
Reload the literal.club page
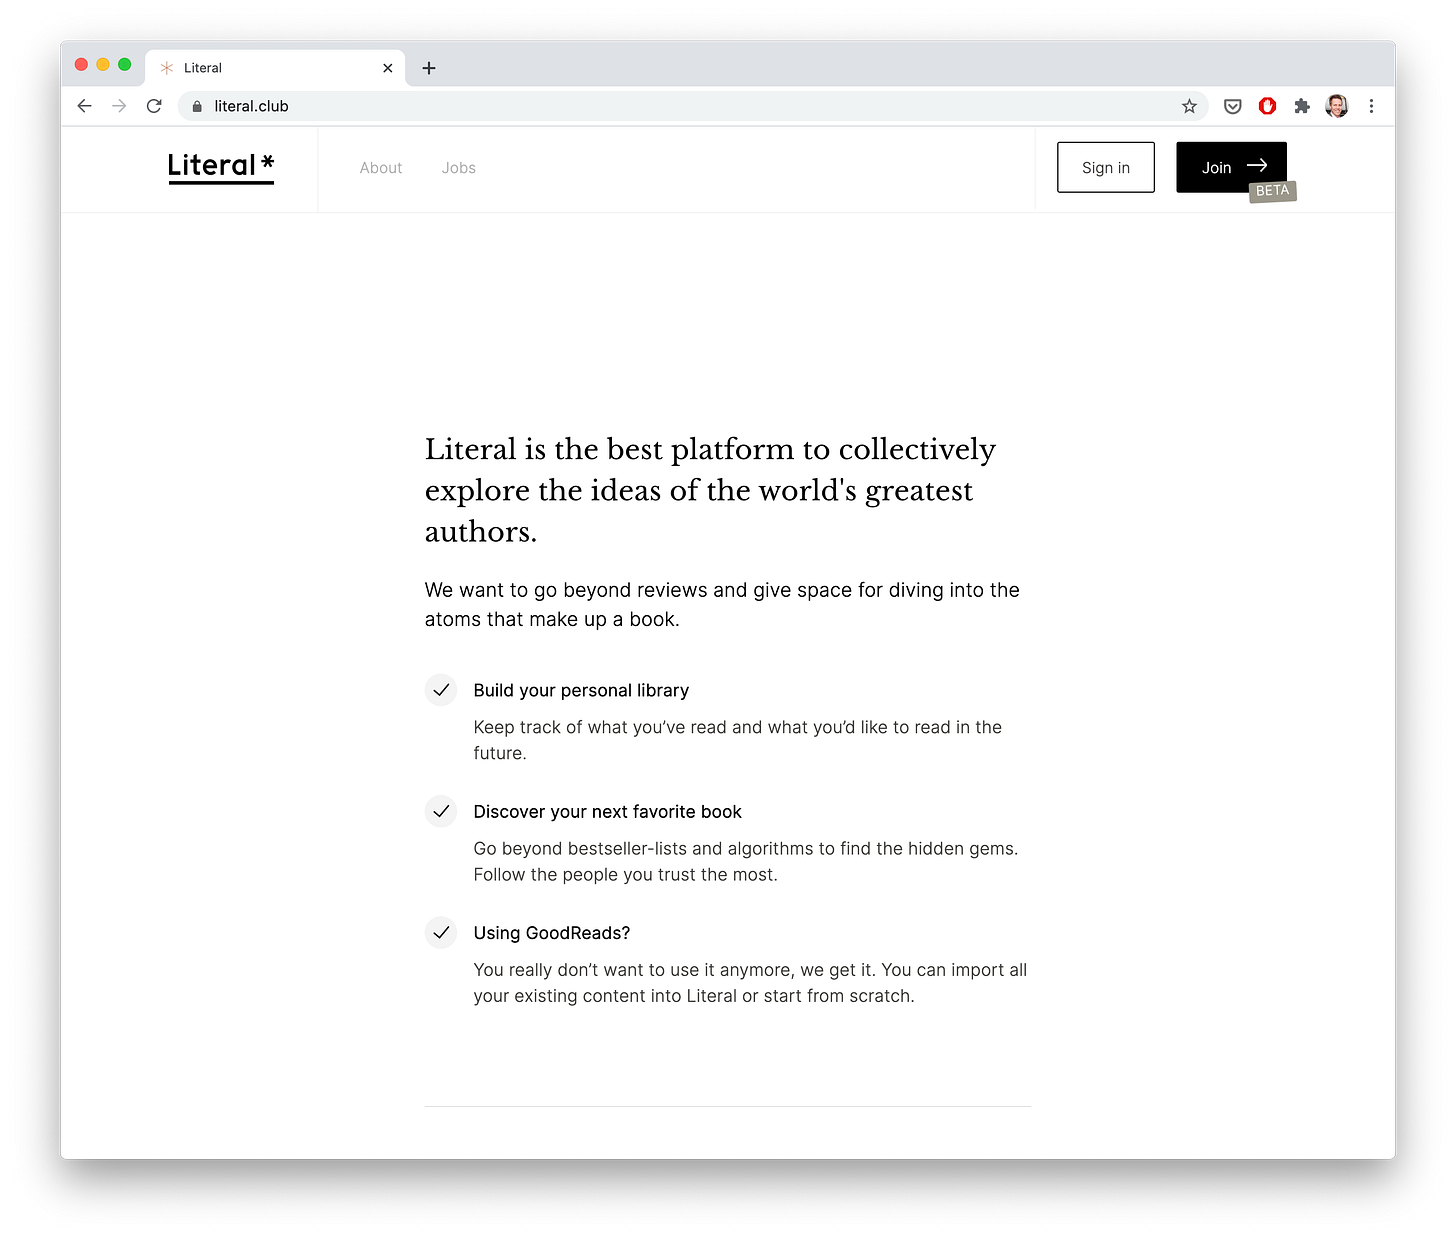pos(154,106)
